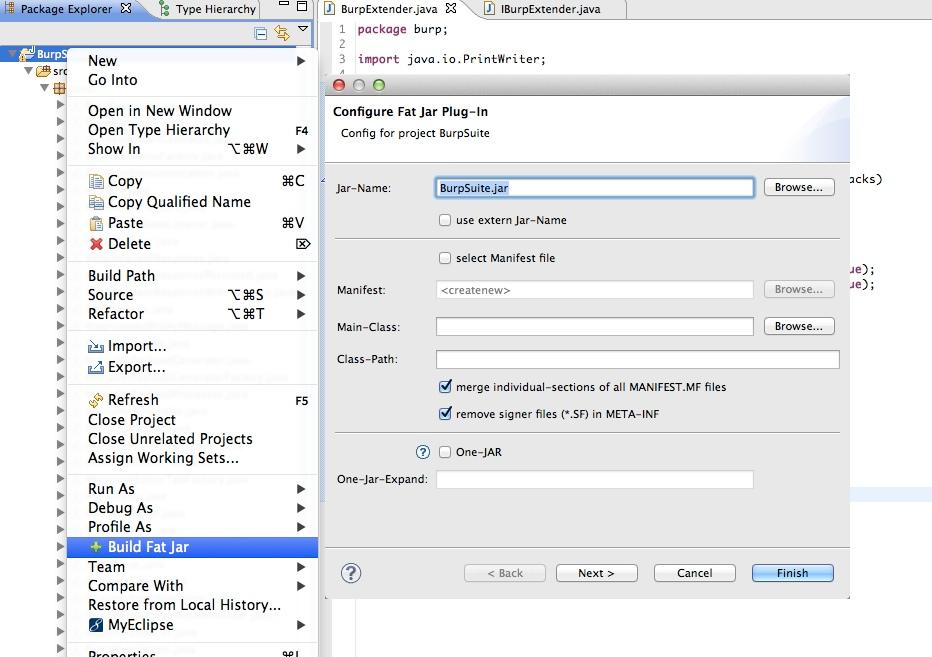Click the red Delete icon in context menu

pyautogui.click(x=96, y=244)
